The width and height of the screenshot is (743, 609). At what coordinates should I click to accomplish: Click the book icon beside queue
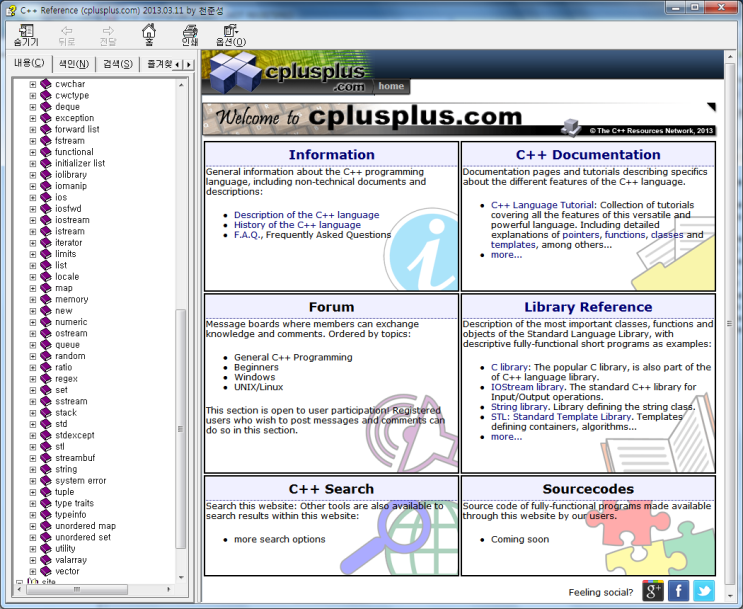45,345
